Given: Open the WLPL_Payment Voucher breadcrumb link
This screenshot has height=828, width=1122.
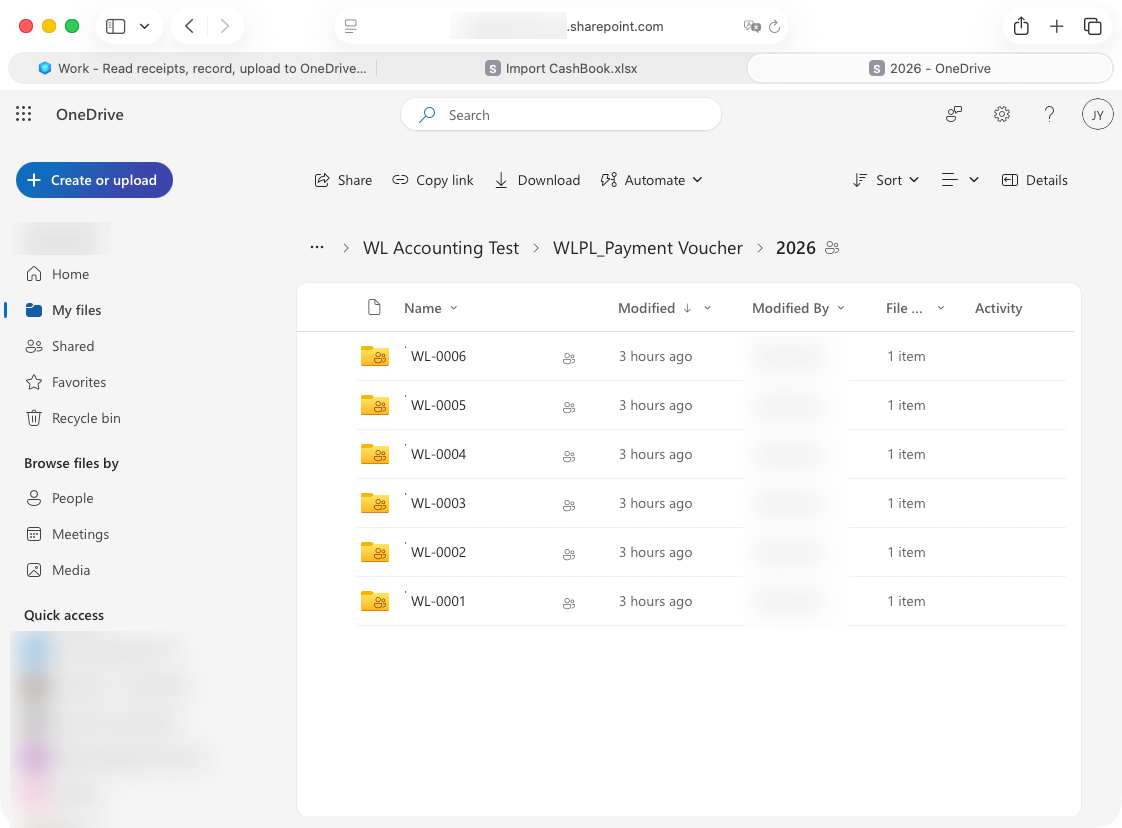Looking at the screenshot, I should pyautogui.click(x=647, y=247).
